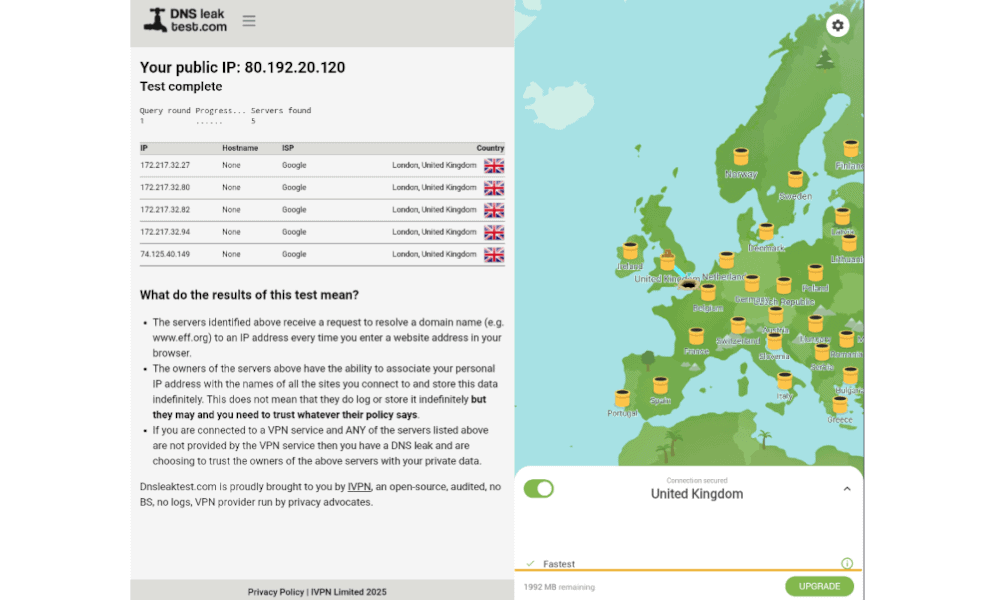Click the 1992 MB remaining label
The height and width of the screenshot is (600, 1000).
(559, 587)
